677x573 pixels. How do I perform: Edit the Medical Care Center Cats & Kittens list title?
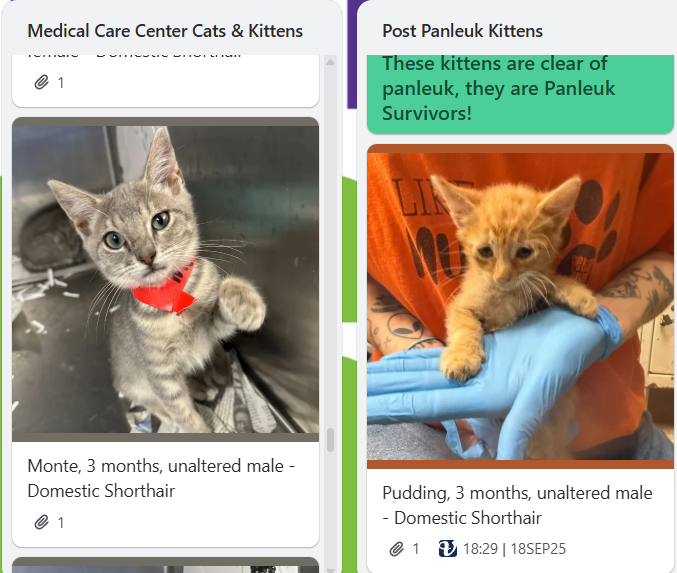point(165,31)
